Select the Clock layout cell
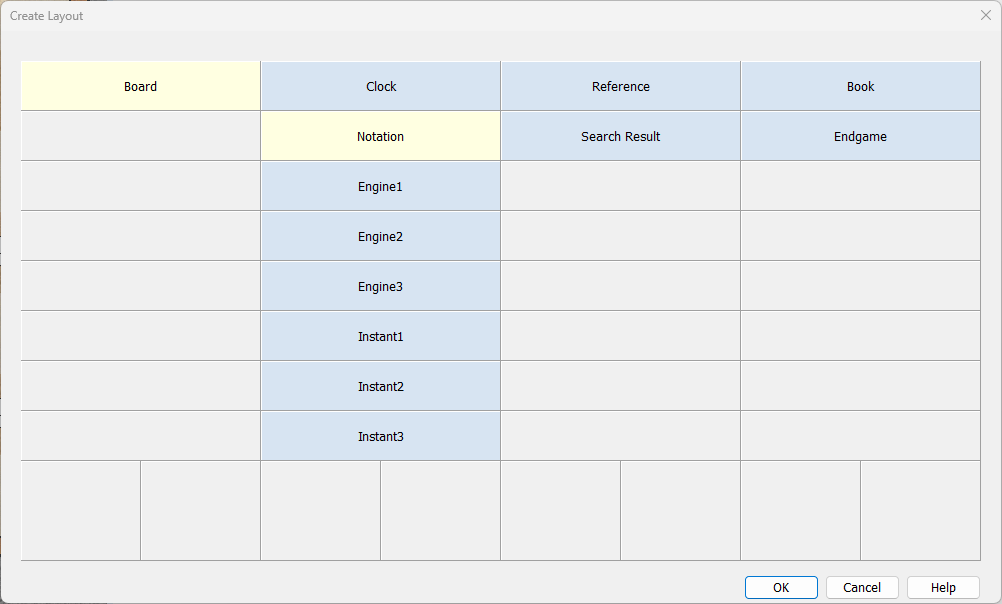The width and height of the screenshot is (1002, 604). pos(381,86)
